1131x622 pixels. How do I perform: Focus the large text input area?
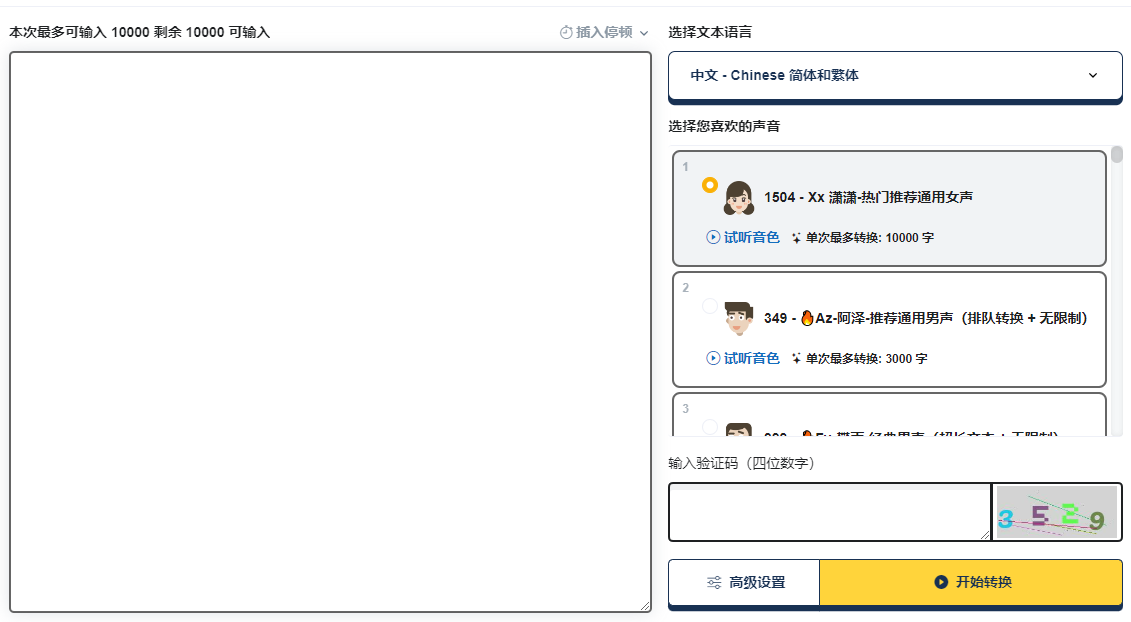tap(330, 330)
